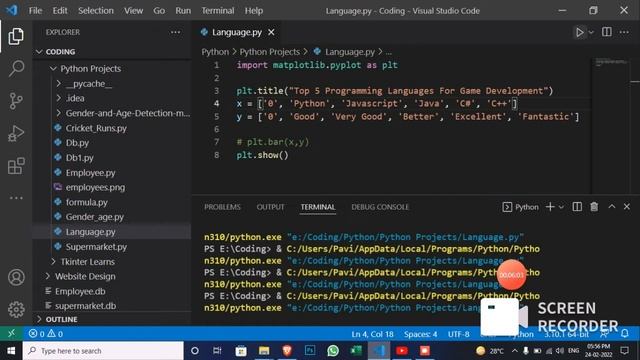
Task: Open the Extensions view
Action: (x=16, y=166)
